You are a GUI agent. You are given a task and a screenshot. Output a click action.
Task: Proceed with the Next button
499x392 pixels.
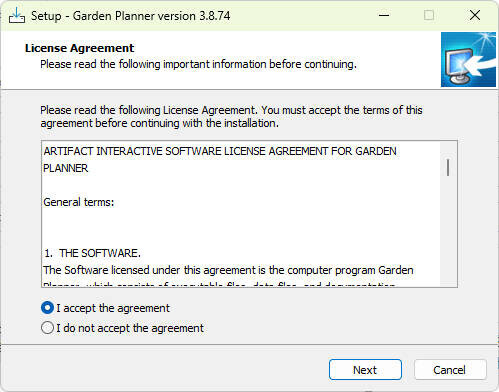(365, 370)
